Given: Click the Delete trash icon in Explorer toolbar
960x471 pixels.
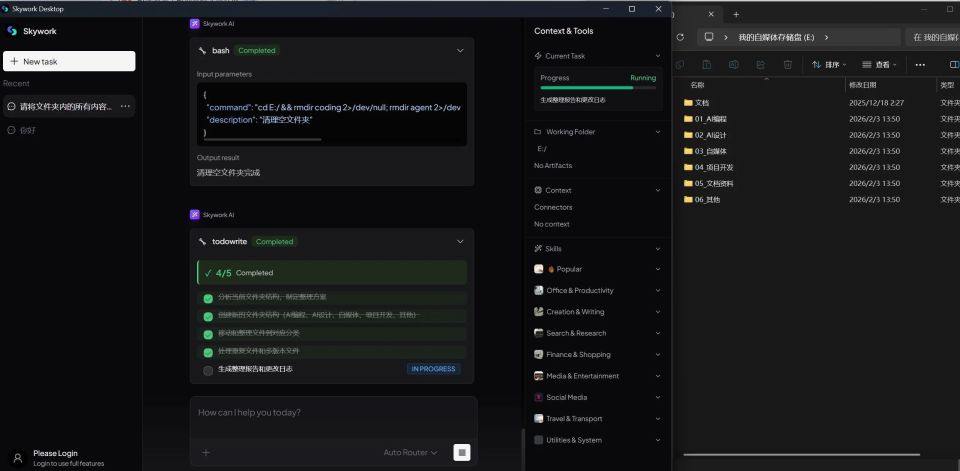Looking at the screenshot, I should coord(788,64).
